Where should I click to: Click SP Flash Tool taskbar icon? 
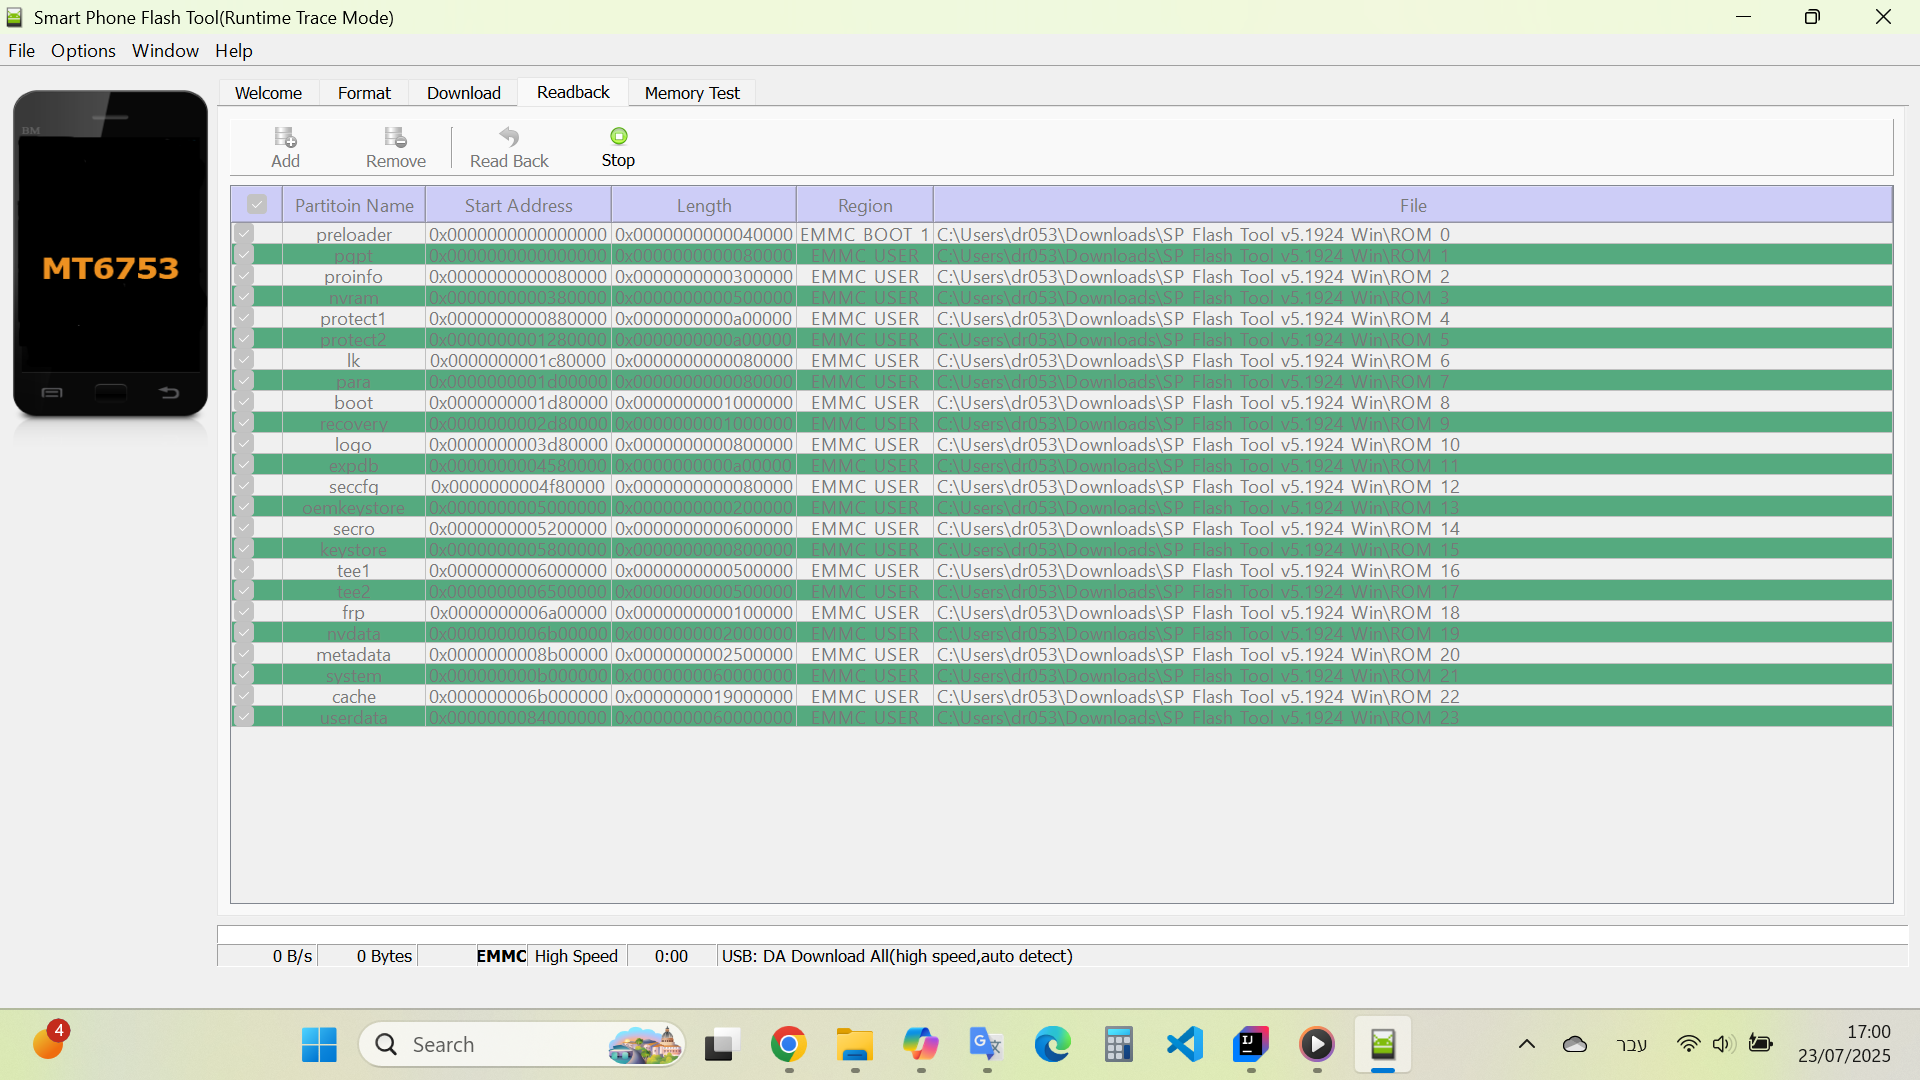pos(1382,1045)
